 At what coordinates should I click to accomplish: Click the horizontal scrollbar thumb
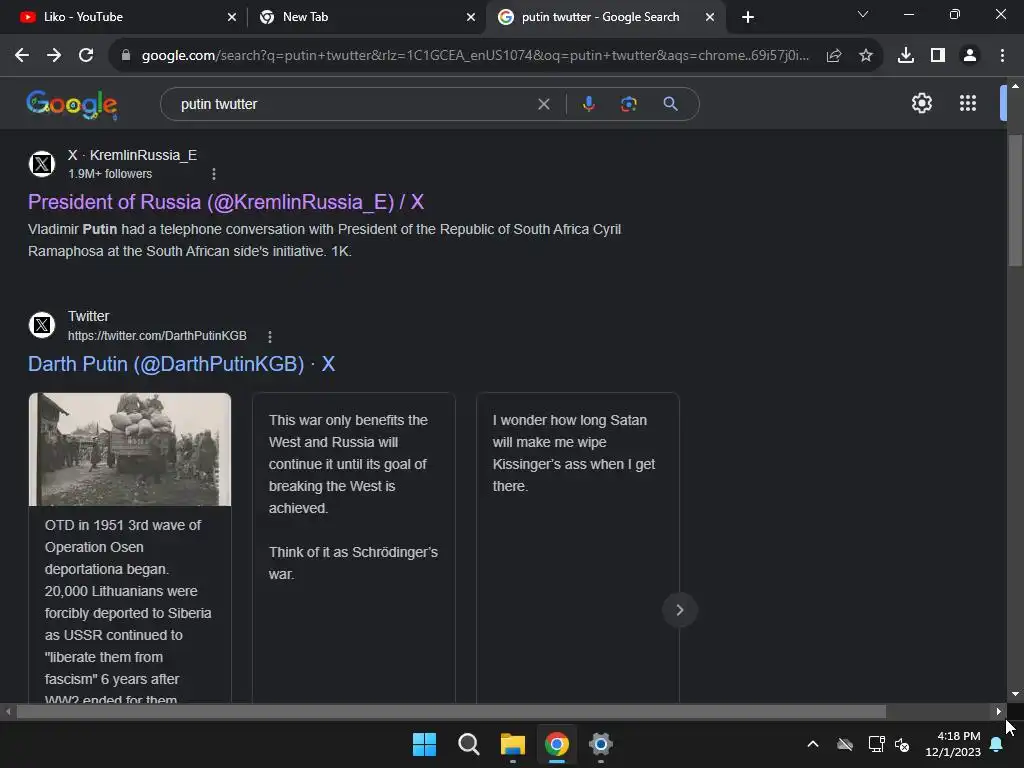451,711
